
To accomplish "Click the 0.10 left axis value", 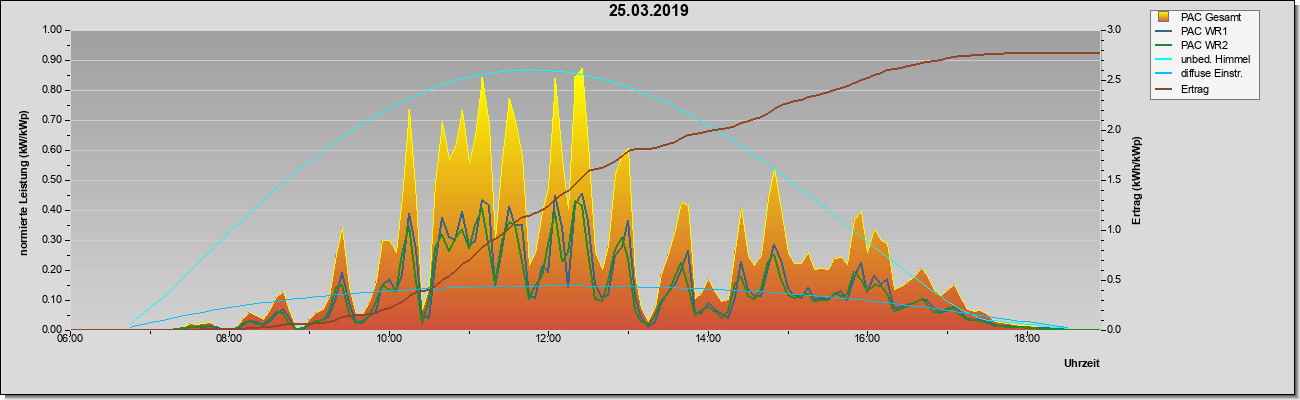I will coord(51,300).
